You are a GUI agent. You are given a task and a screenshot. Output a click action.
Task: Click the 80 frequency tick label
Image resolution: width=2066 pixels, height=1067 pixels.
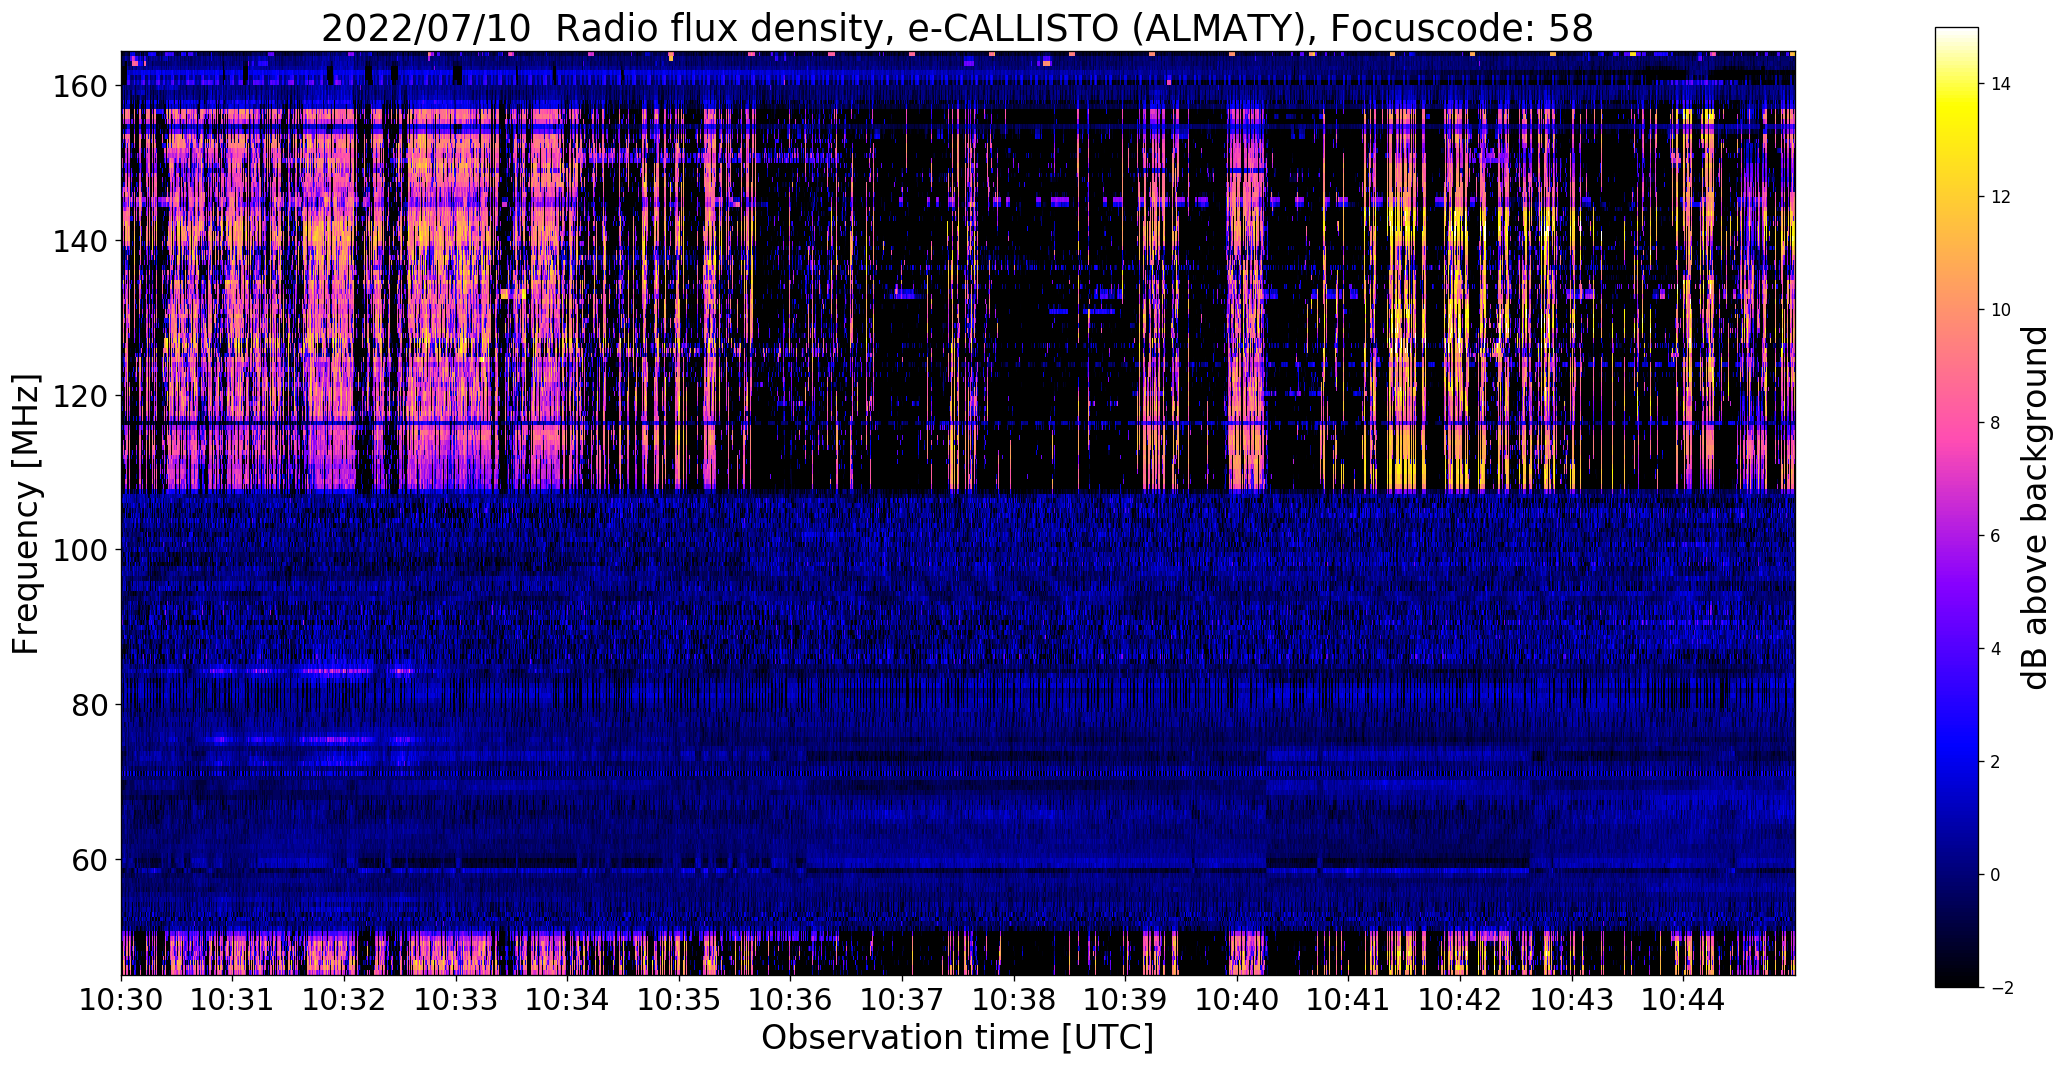88,705
